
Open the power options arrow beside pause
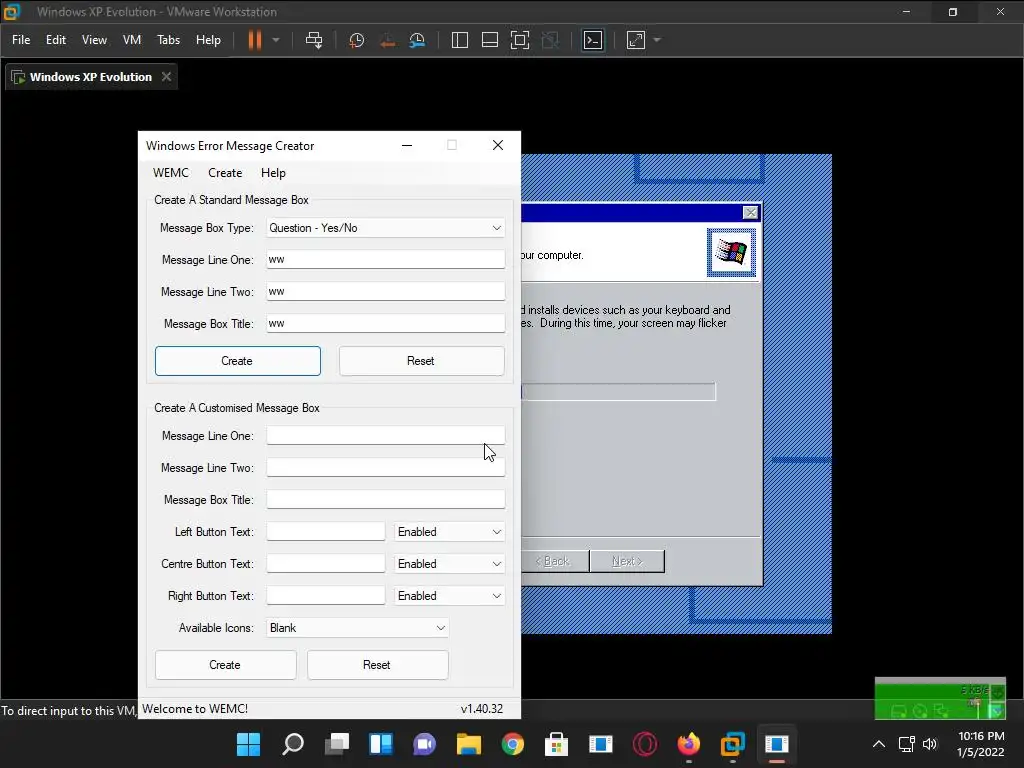tap(276, 40)
